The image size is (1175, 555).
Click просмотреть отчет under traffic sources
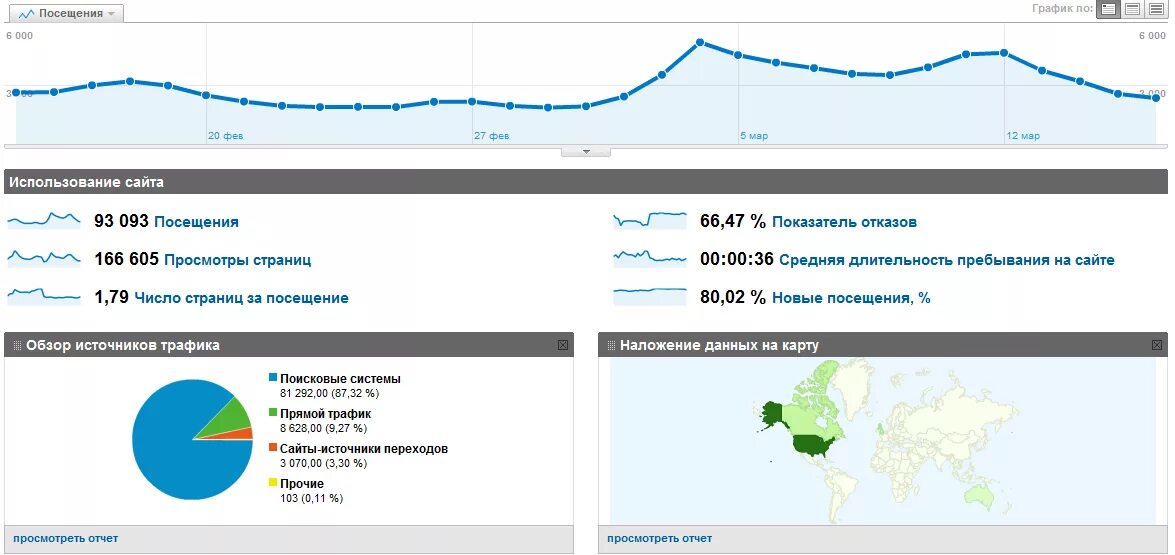pos(65,538)
